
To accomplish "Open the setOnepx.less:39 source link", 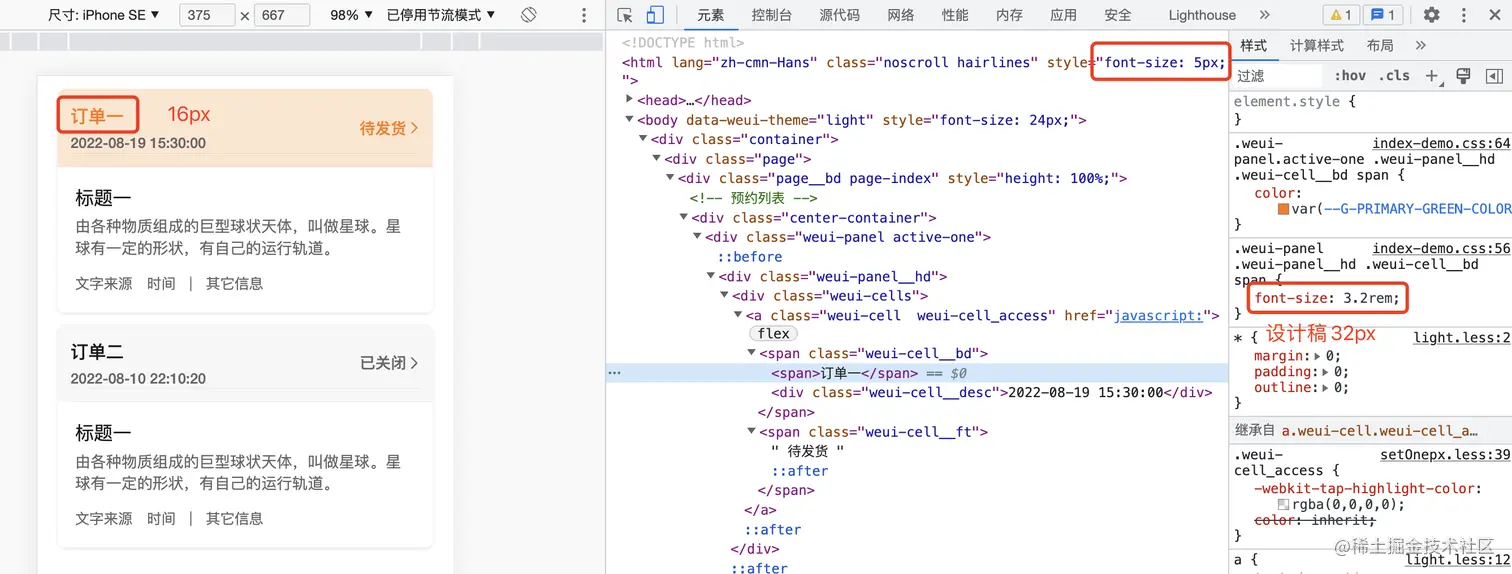I will (x=1445, y=454).
